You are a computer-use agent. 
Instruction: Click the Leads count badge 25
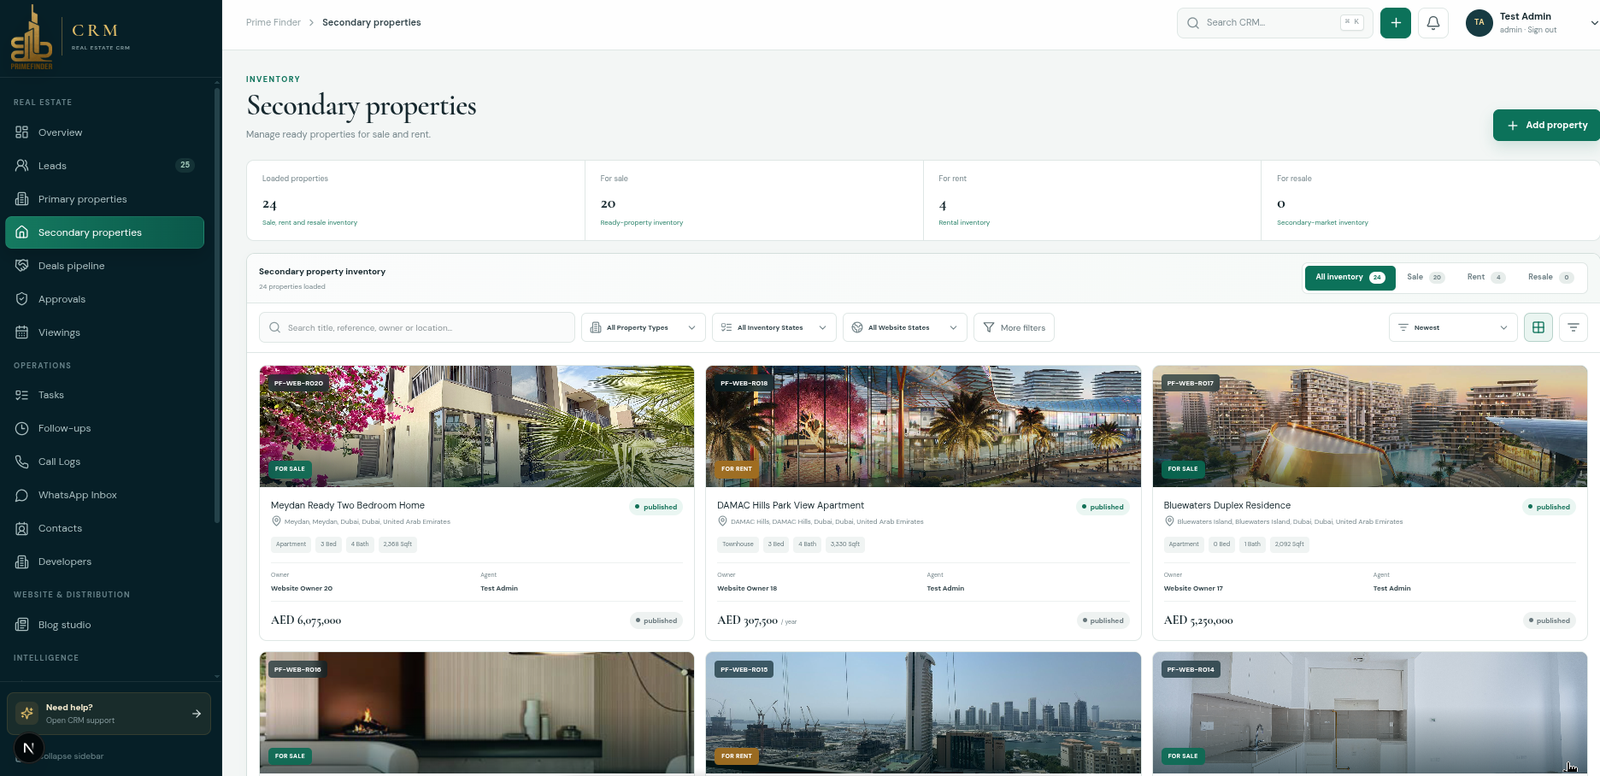point(185,165)
